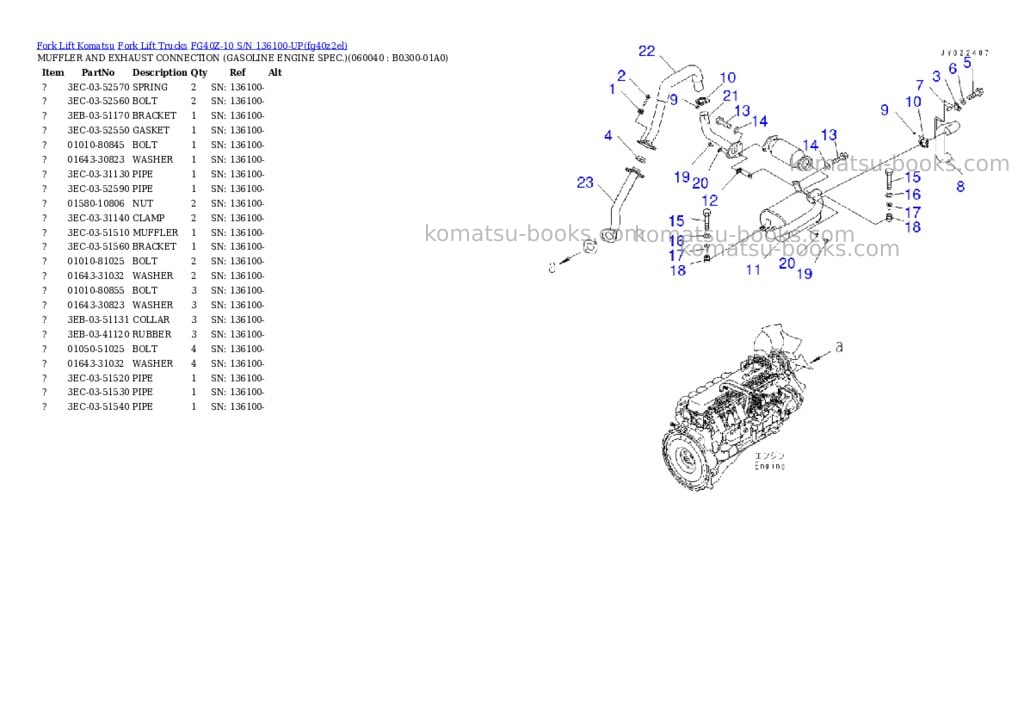This screenshot has height=725, width=1024.
Task: Click callout number 2 on the diagram
Action: click(622, 76)
